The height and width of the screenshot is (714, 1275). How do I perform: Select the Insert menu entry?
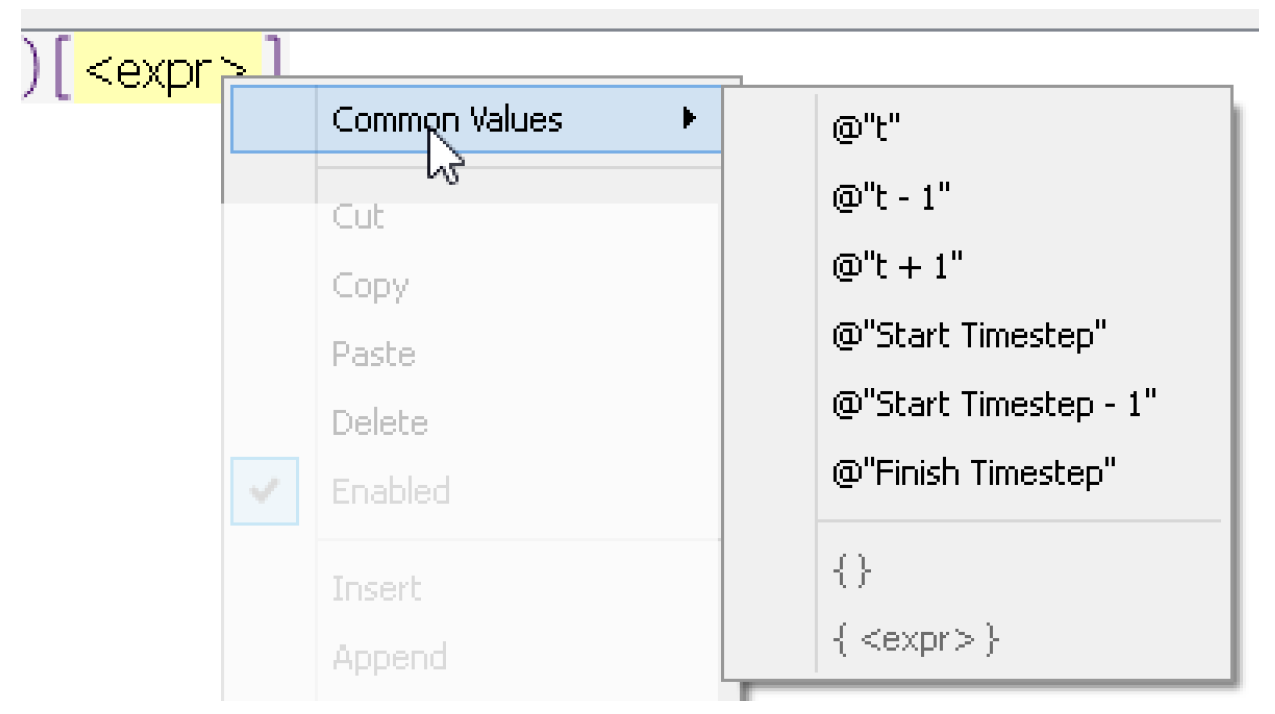pyautogui.click(x=375, y=589)
